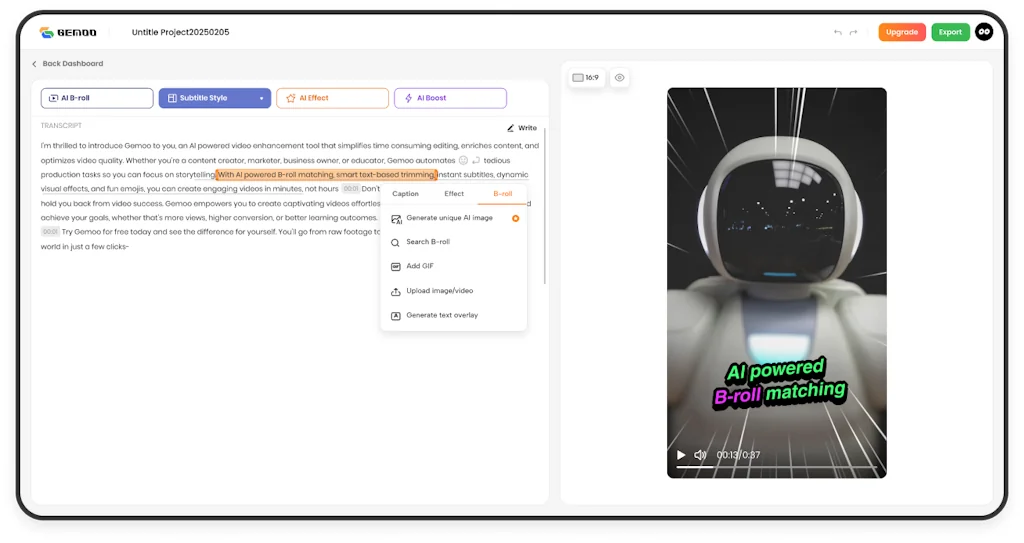Click the undo arrow icon
The image size is (1024, 543).
[838, 32]
